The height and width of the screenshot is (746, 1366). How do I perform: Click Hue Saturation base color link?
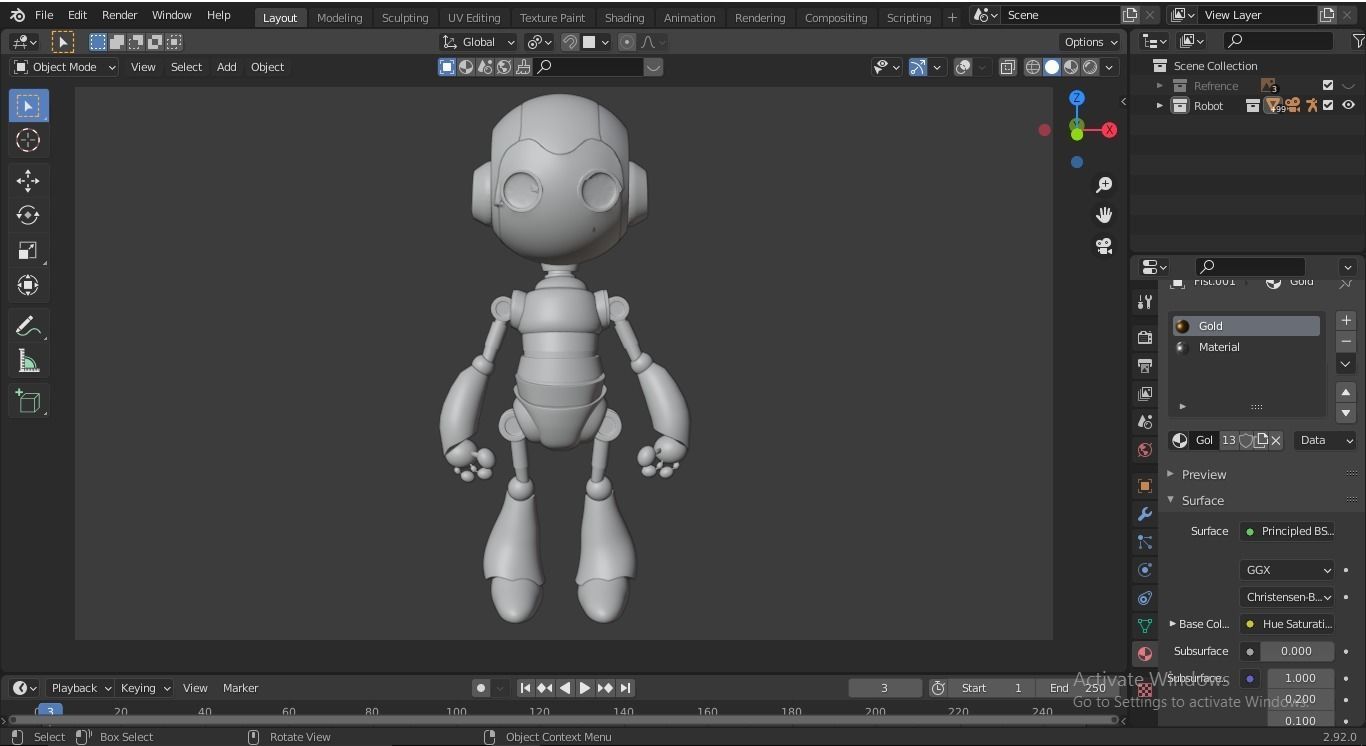click(1287, 624)
